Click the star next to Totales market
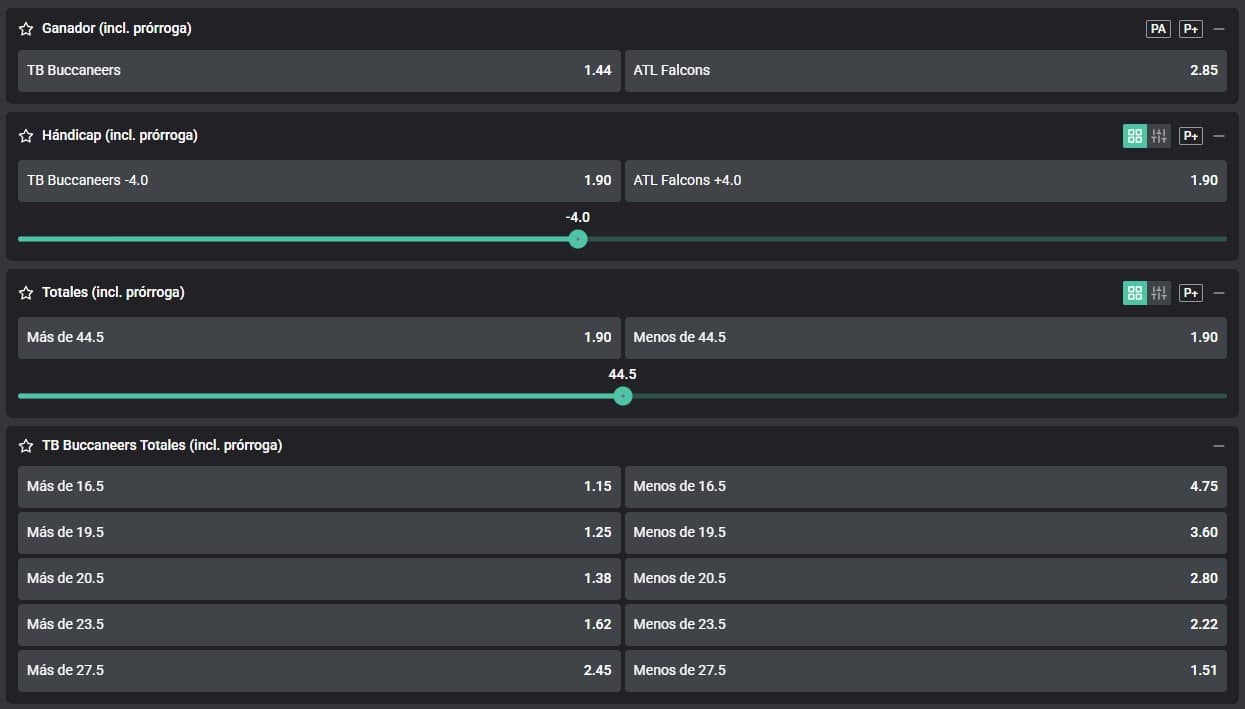This screenshot has width=1245, height=709. 26,293
